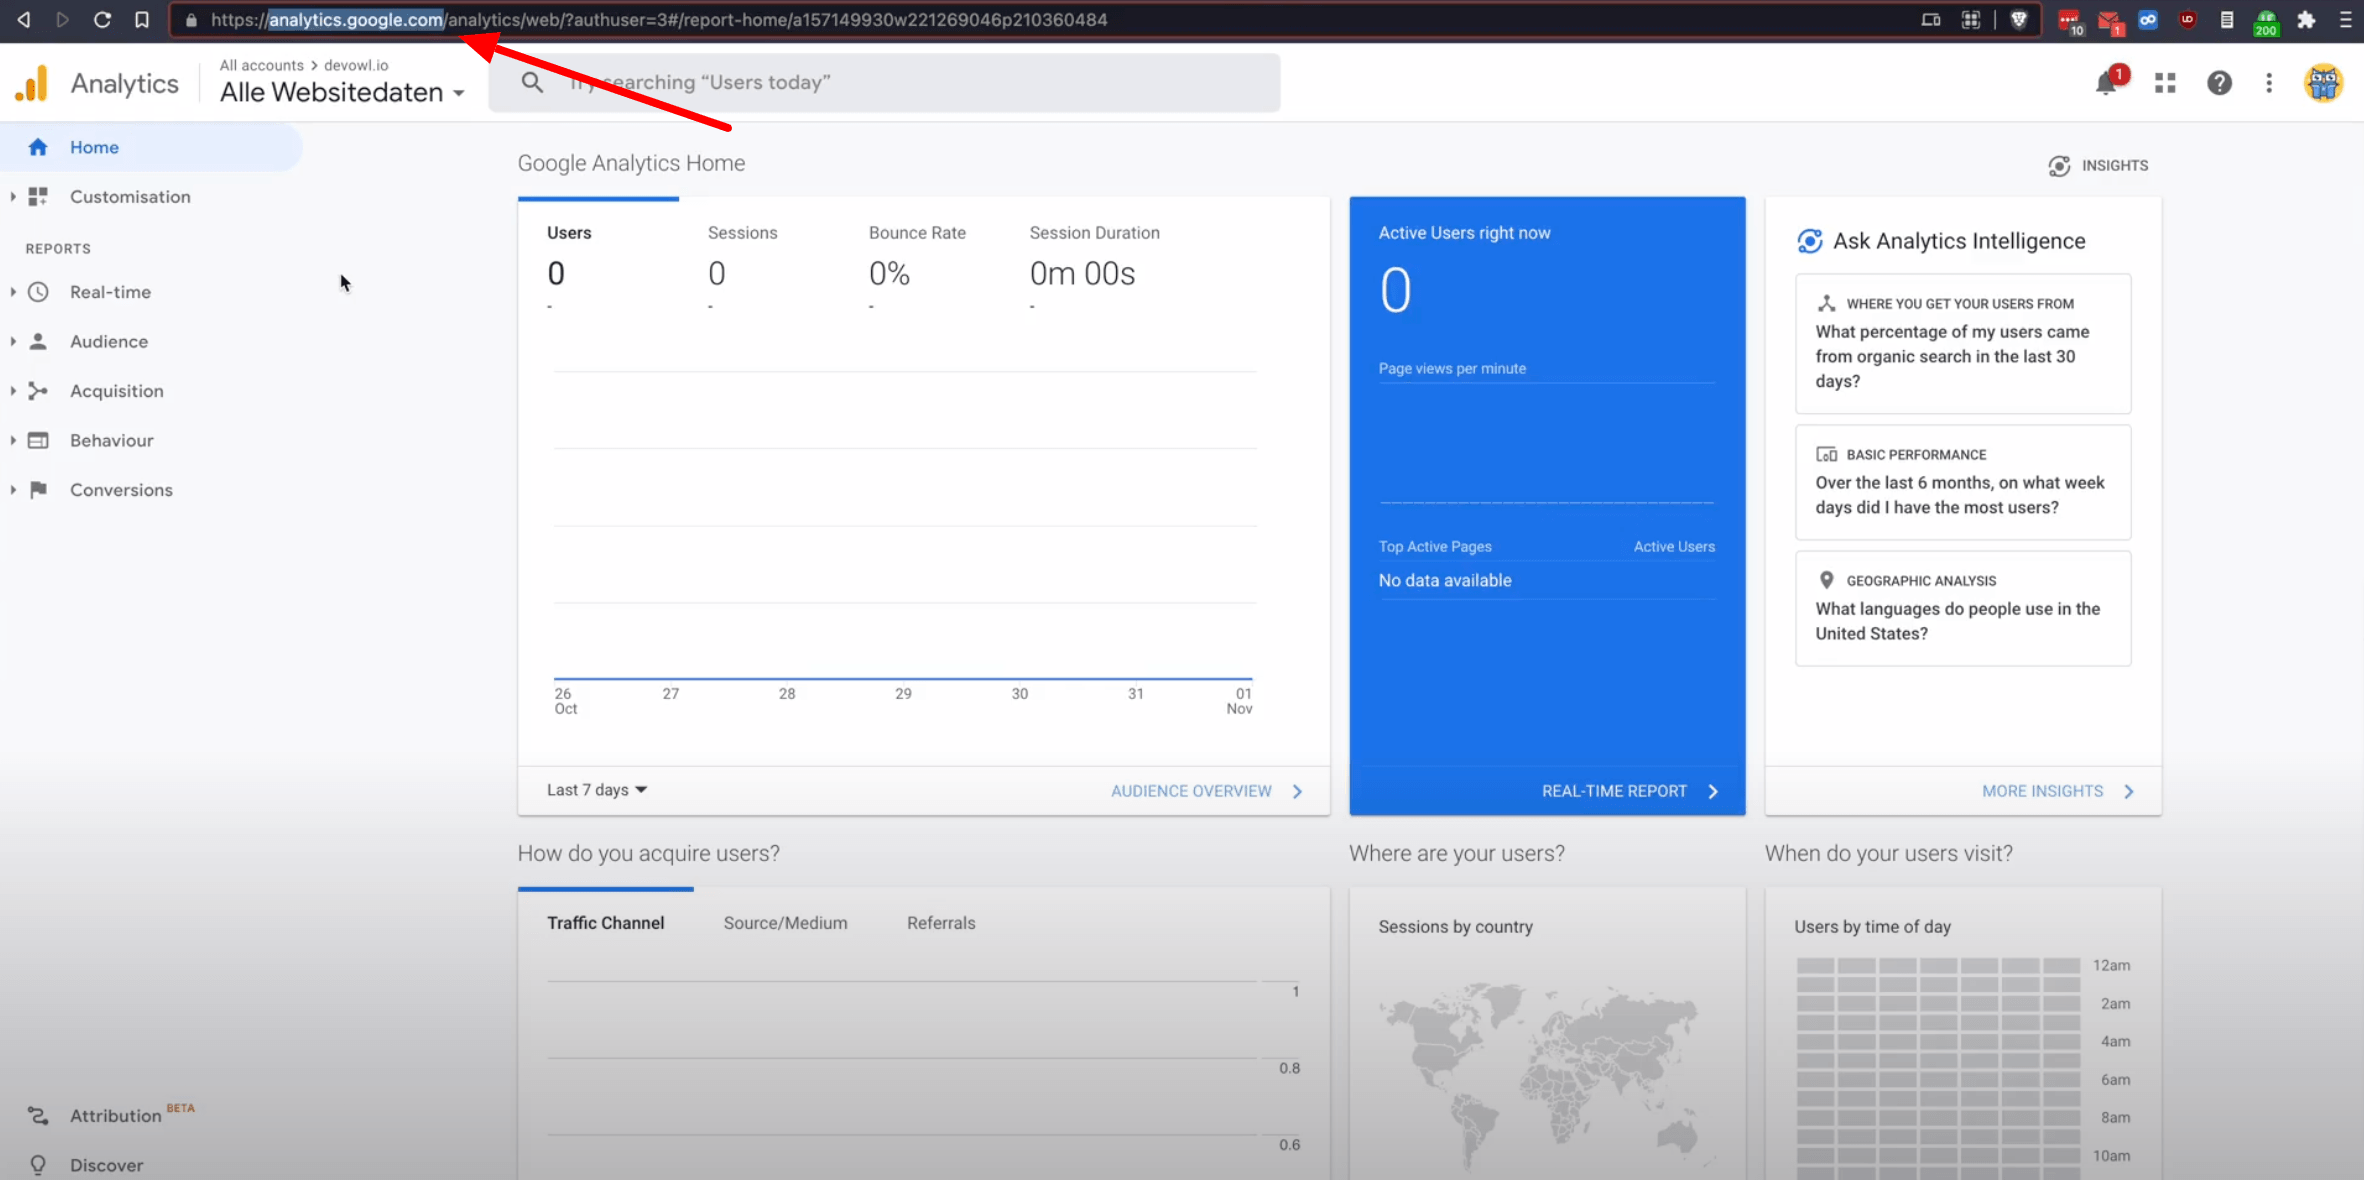Select the Bounce Rate metric tab

click(917, 233)
